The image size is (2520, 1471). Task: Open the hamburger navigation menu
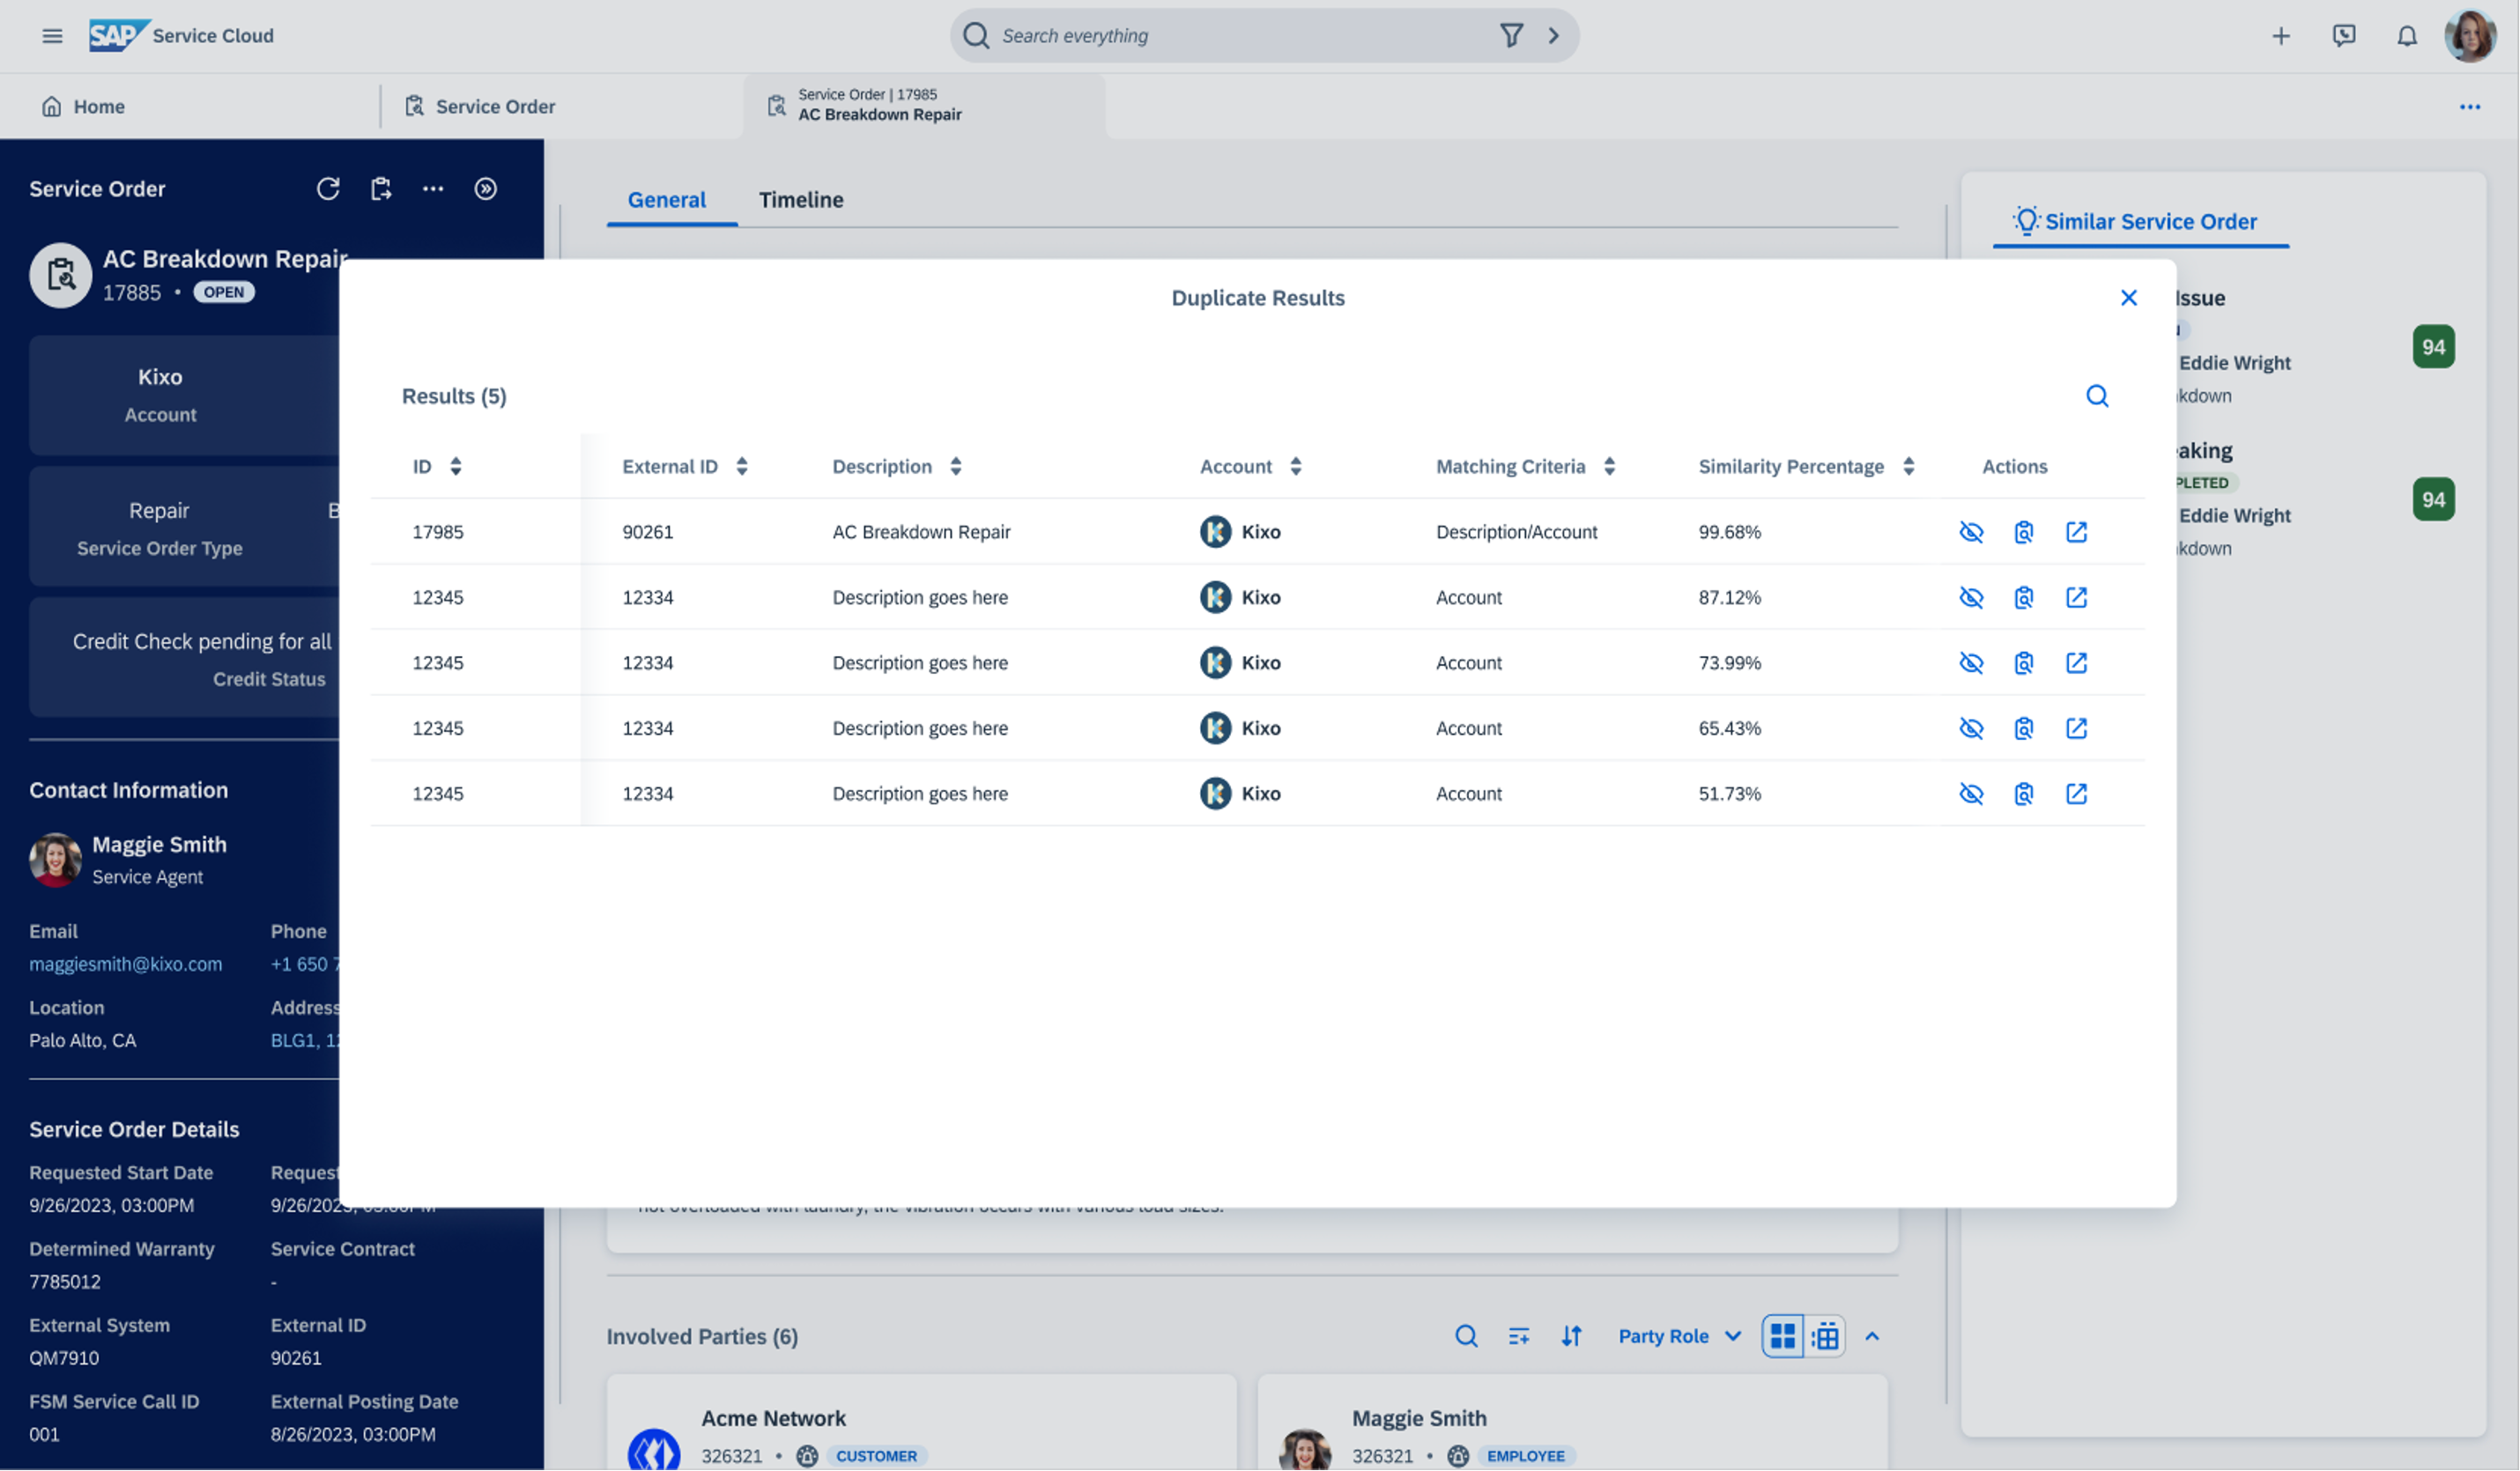(x=52, y=36)
